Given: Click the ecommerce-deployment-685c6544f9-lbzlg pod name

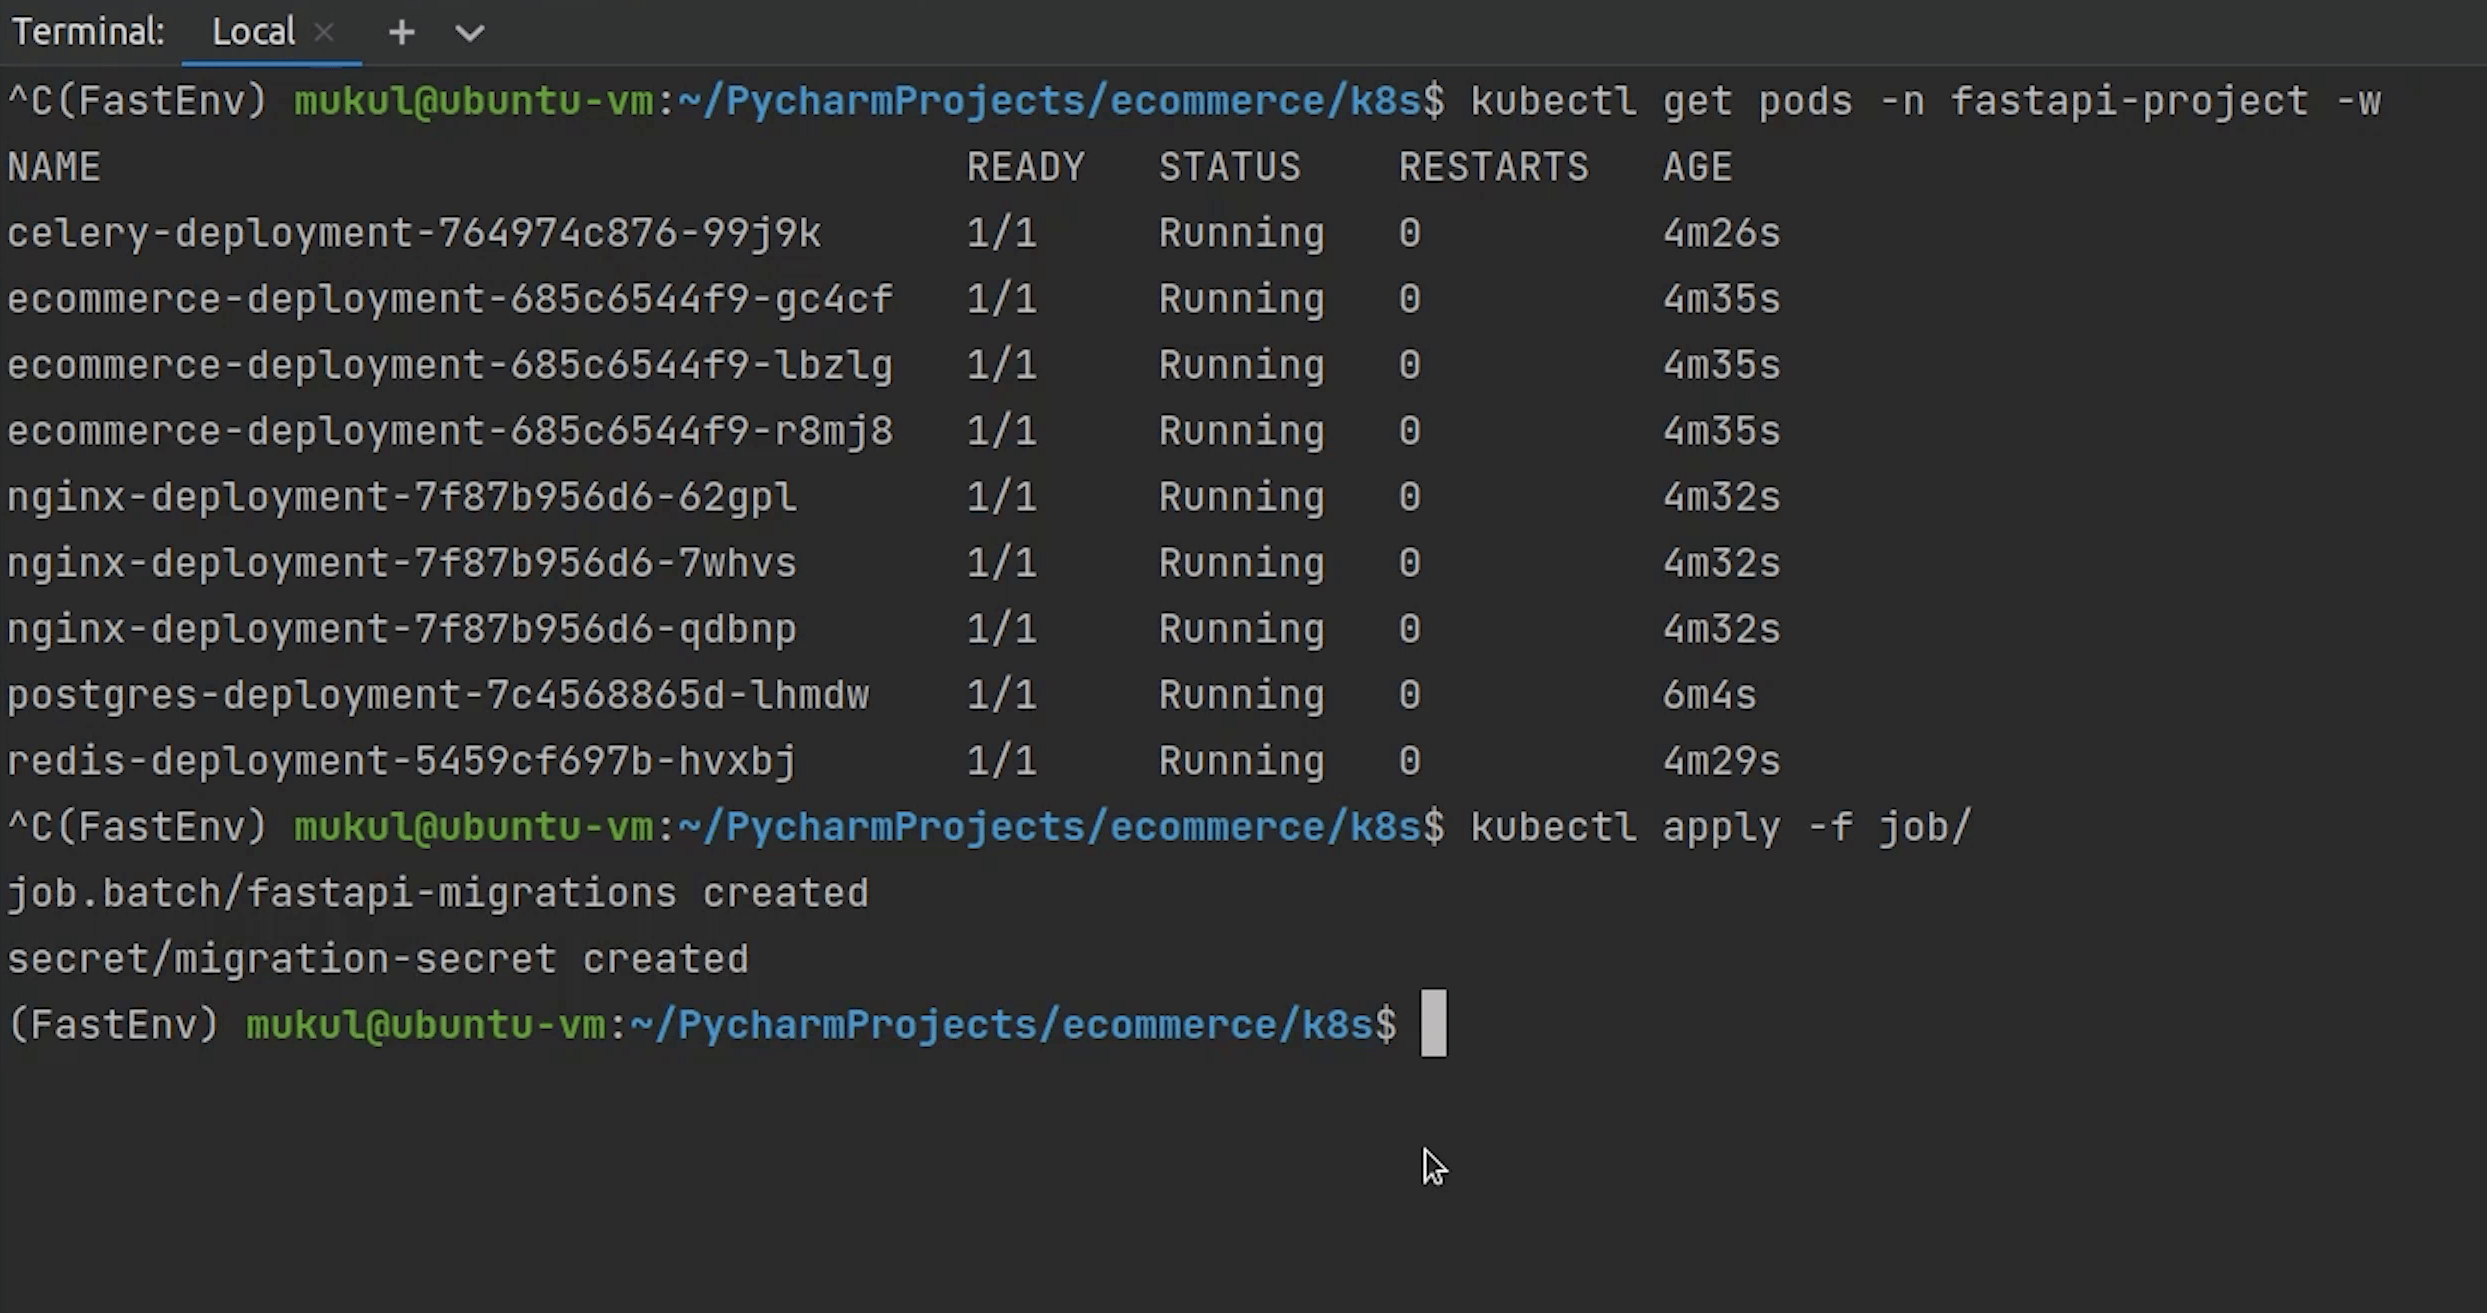Looking at the screenshot, I should point(450,365).
